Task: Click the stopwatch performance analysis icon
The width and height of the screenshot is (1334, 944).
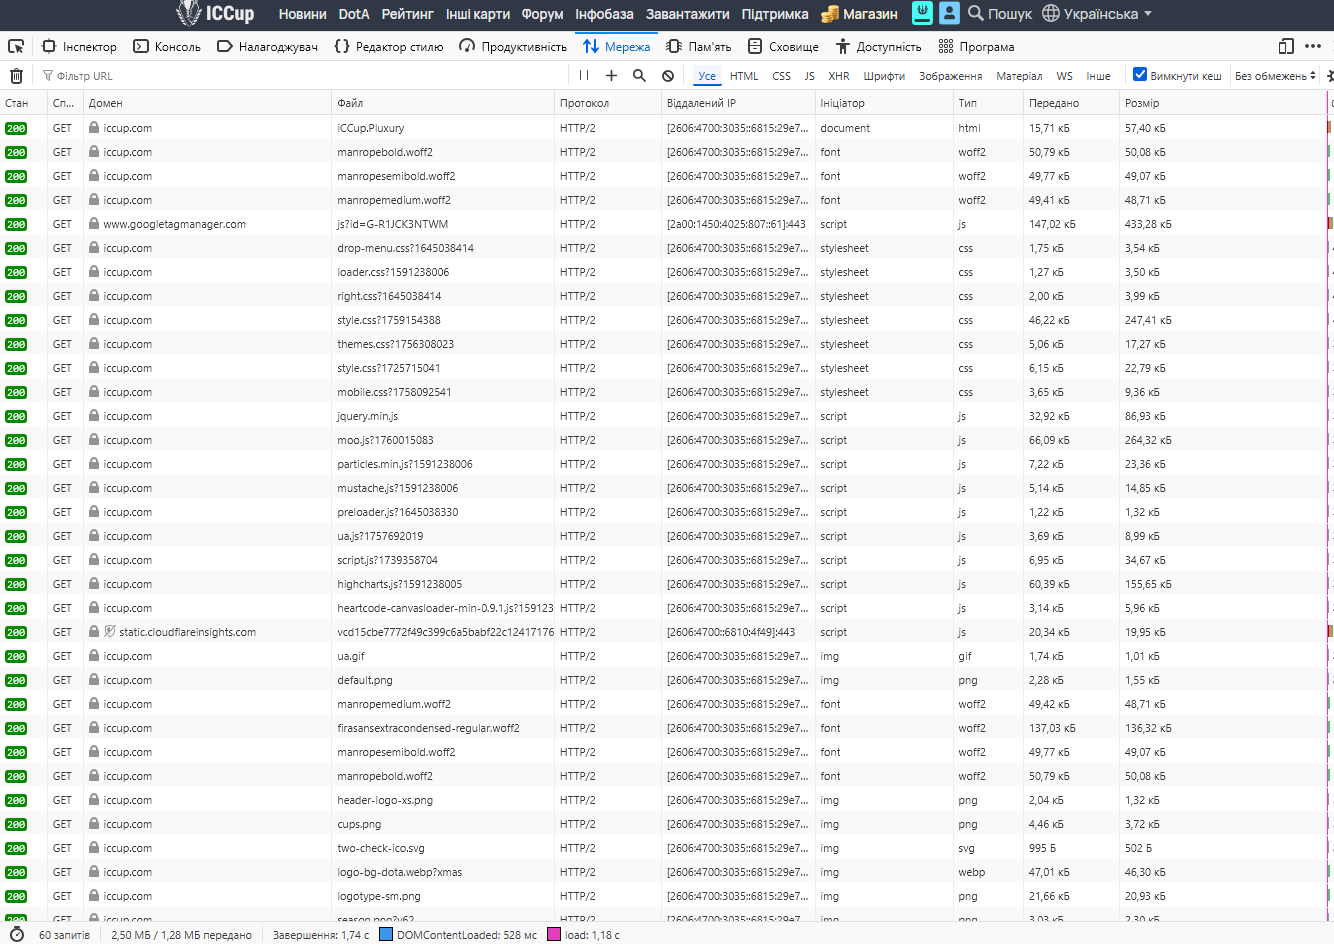Action: click(x=16, y=935)
